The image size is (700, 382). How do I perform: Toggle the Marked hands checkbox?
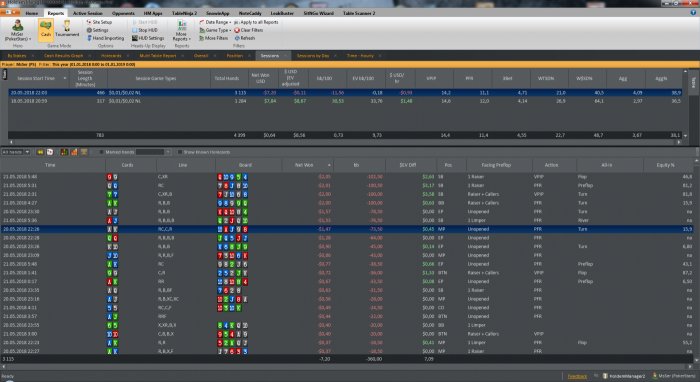101,152
